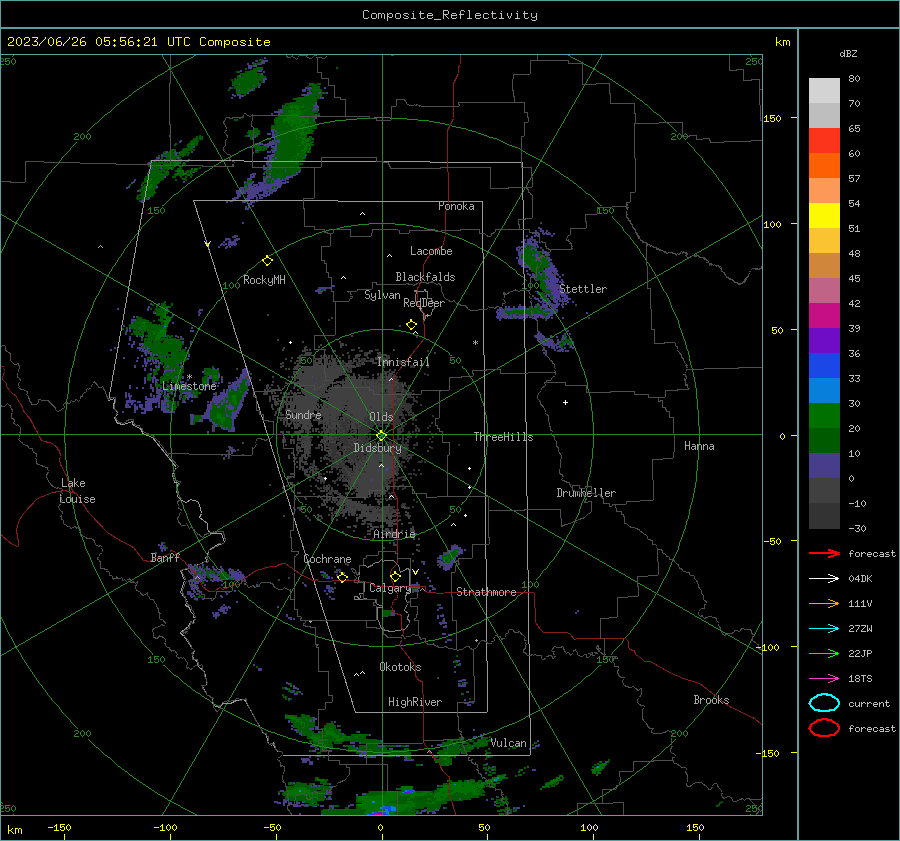Click the 18TS legend label

coord(860,679)
